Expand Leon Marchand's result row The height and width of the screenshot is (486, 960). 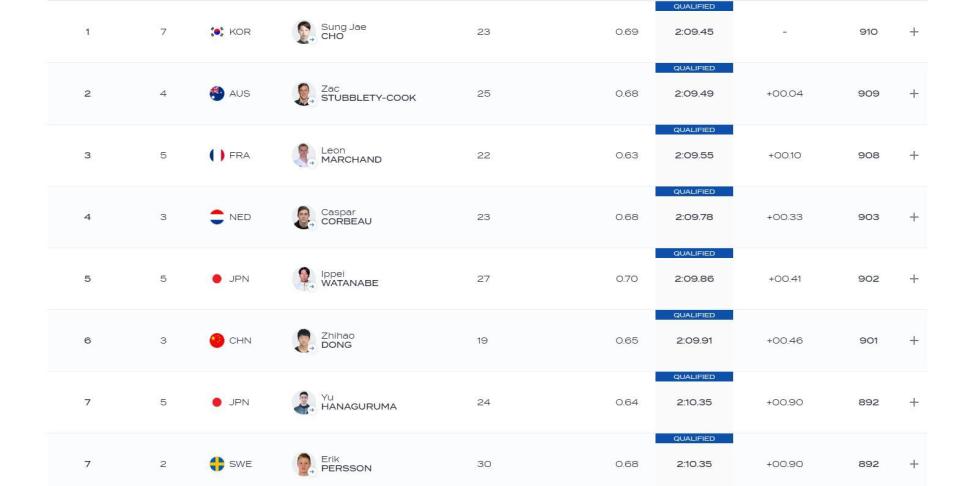(913, 155)
